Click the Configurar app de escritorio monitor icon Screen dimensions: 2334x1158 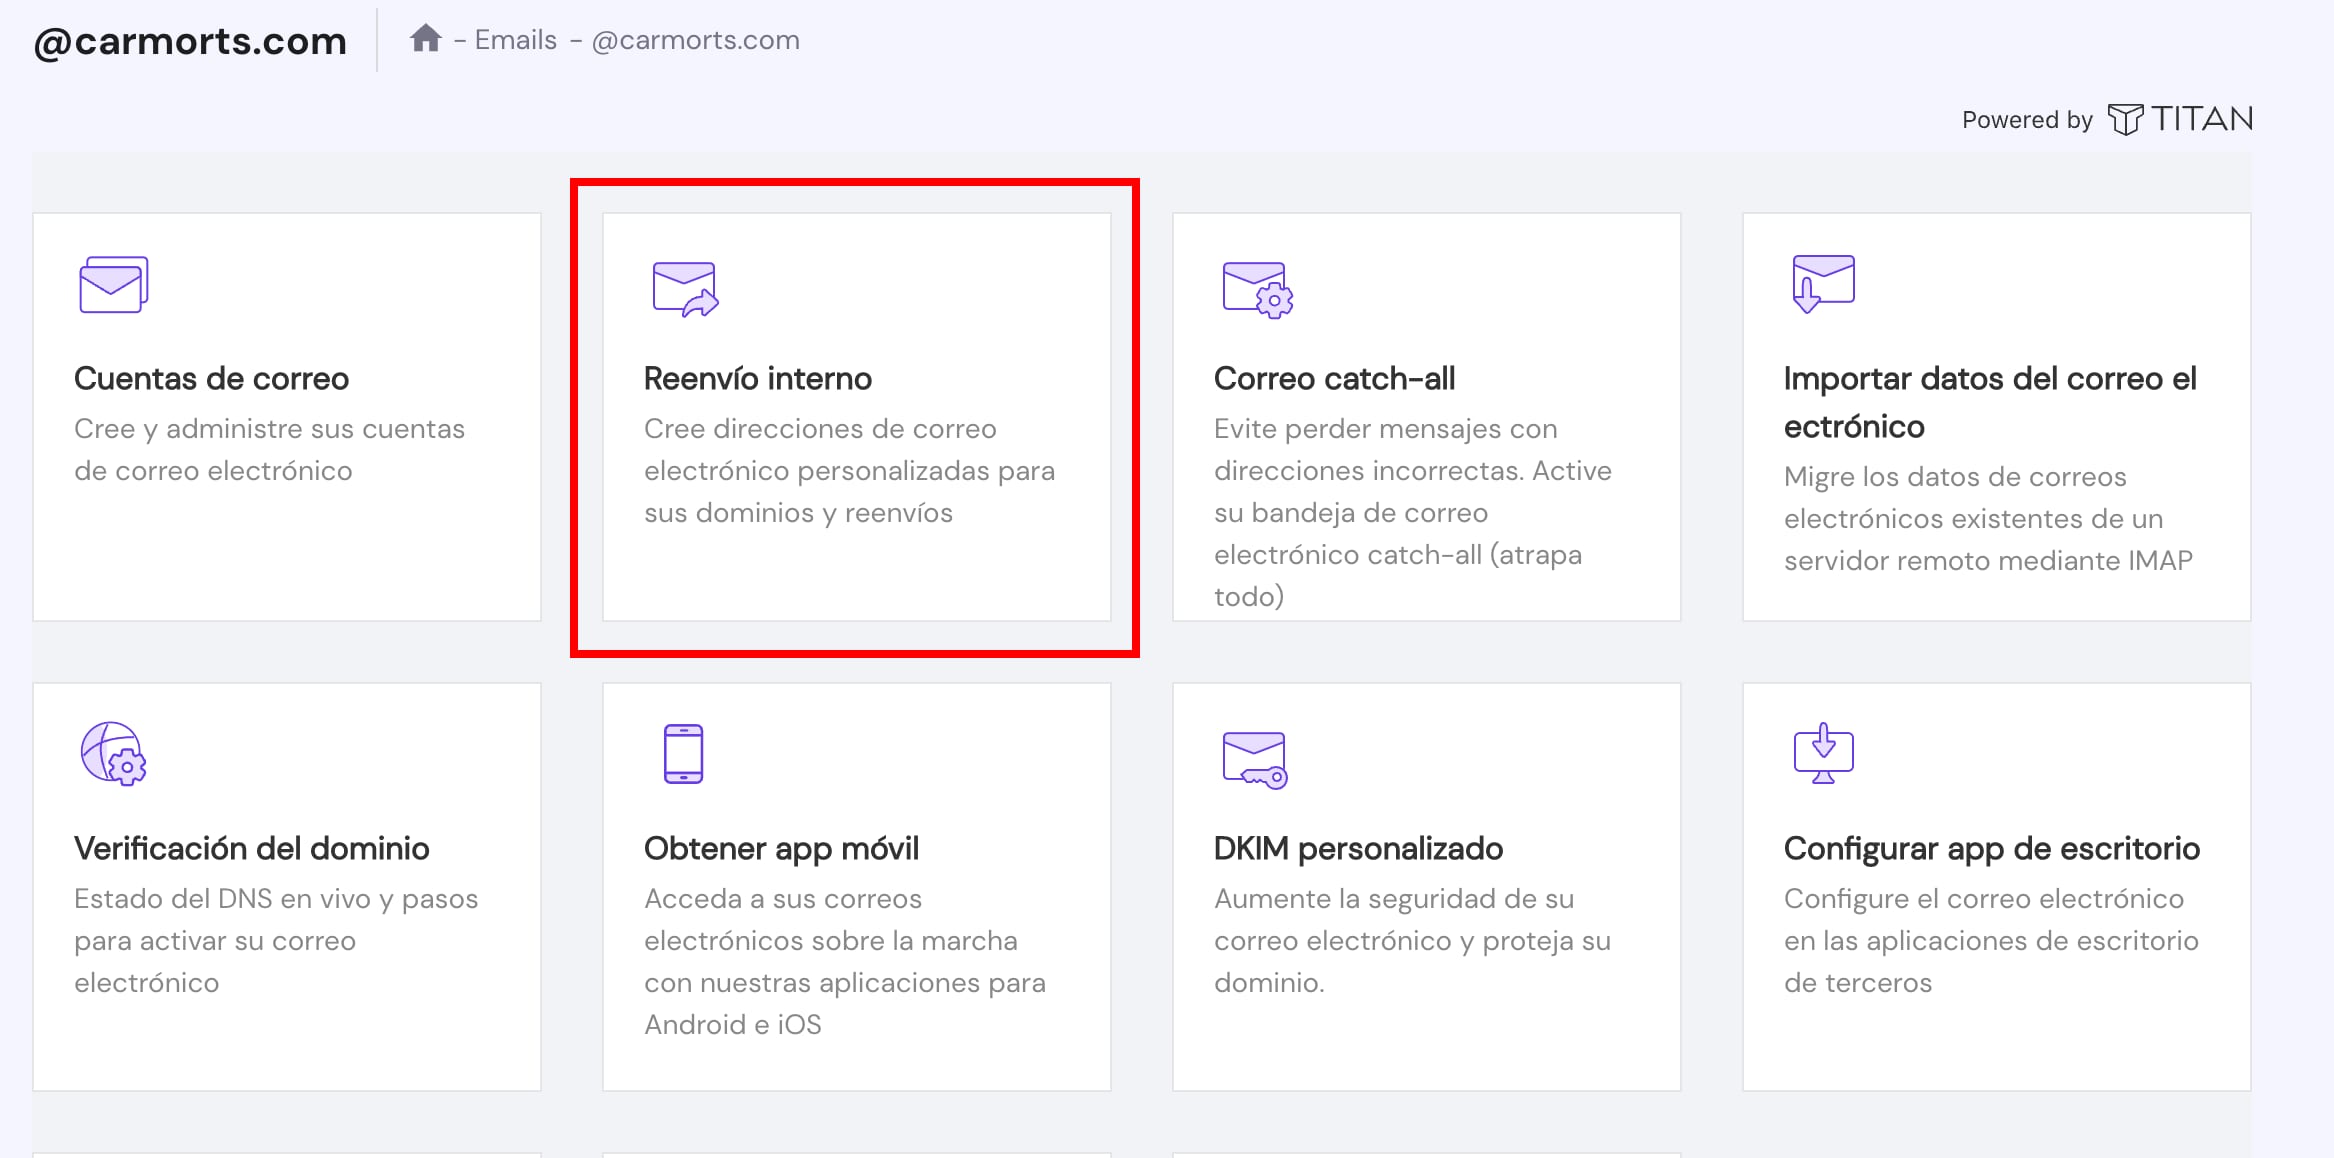click(1823, 754)
